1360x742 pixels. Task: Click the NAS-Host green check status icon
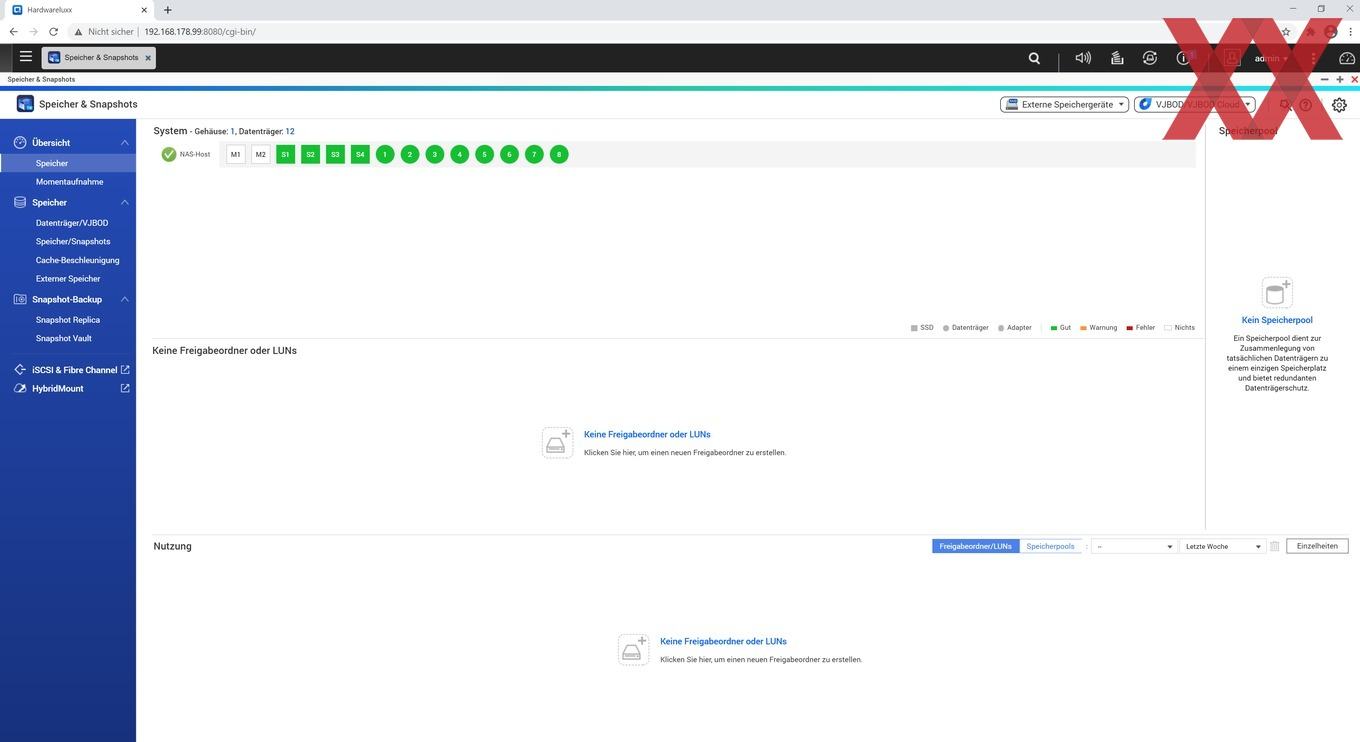click(x=169, y=154)
